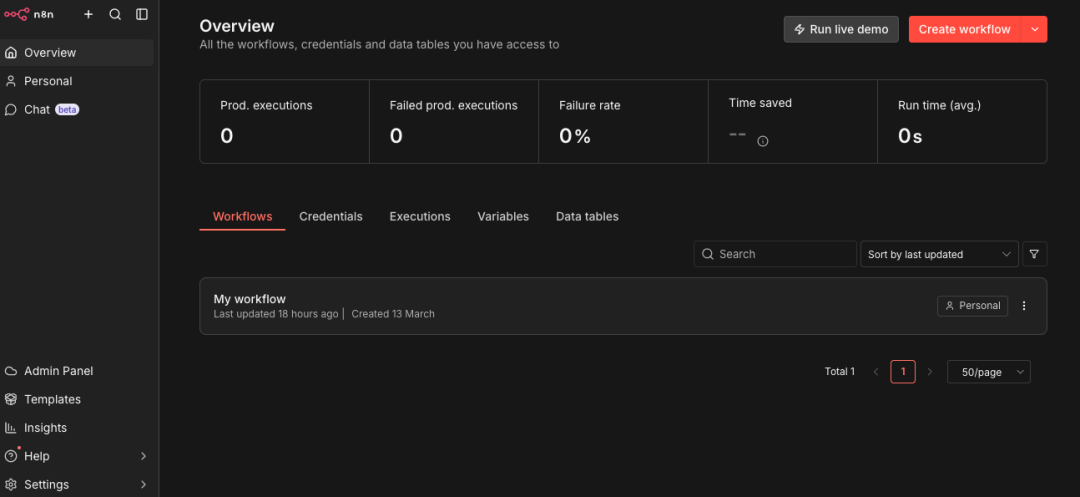Switch to the Executions tab
Image resolution: width=1080 pixels, height=497 pixels.
(420, 216)
